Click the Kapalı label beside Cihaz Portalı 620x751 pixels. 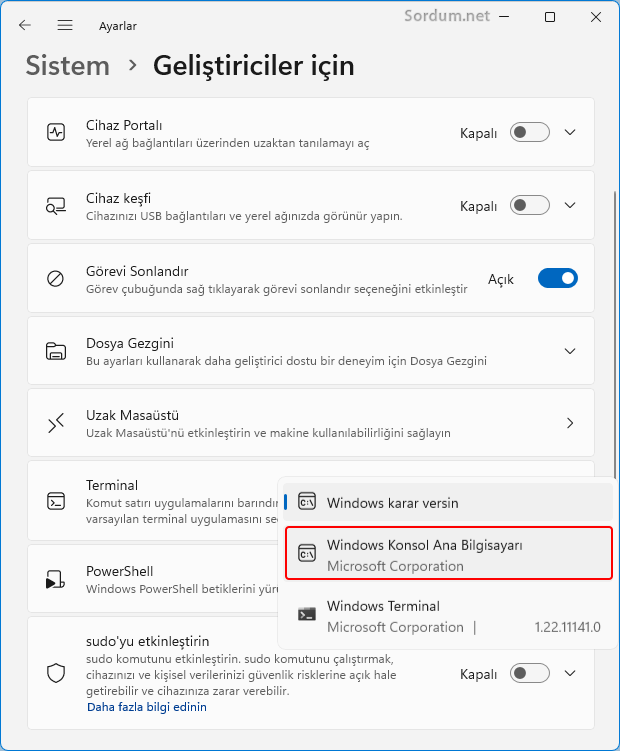[478, 133]
